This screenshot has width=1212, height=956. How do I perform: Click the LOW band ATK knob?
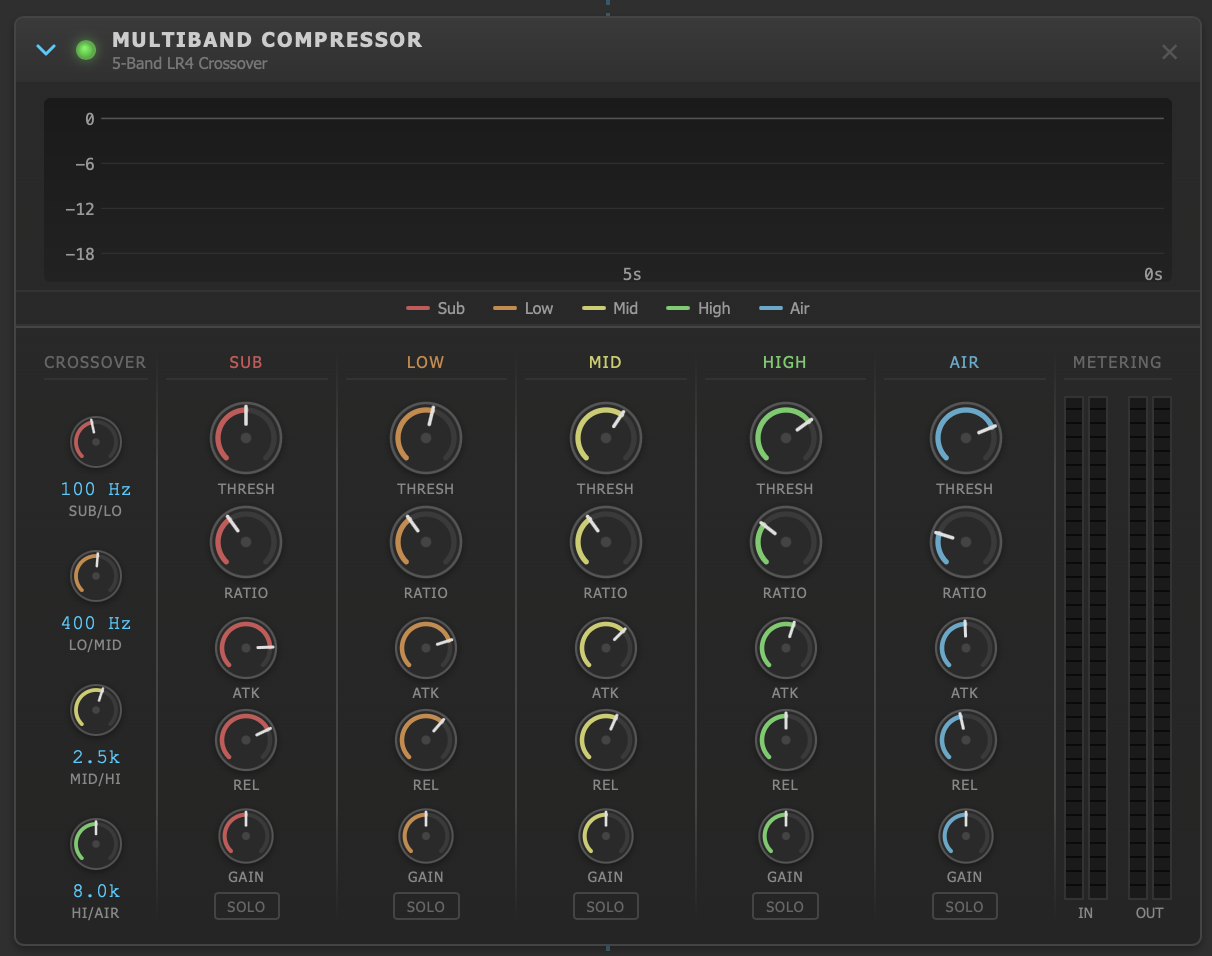pyautogui.click(x=426, y=648)
